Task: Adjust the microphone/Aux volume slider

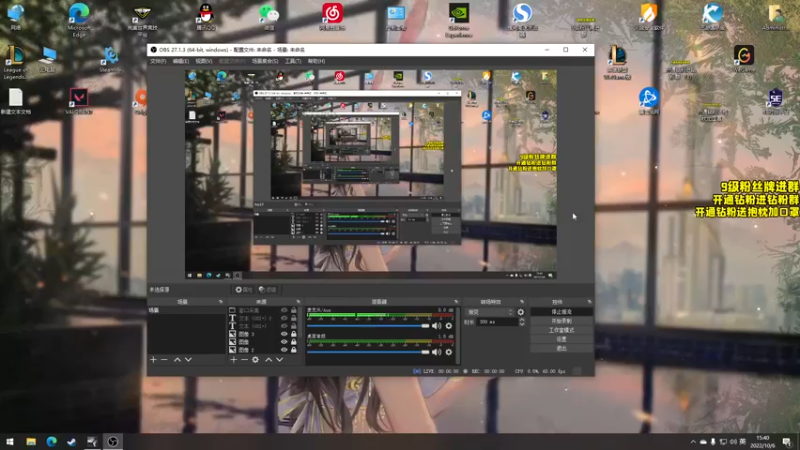Action: point(367,325)
